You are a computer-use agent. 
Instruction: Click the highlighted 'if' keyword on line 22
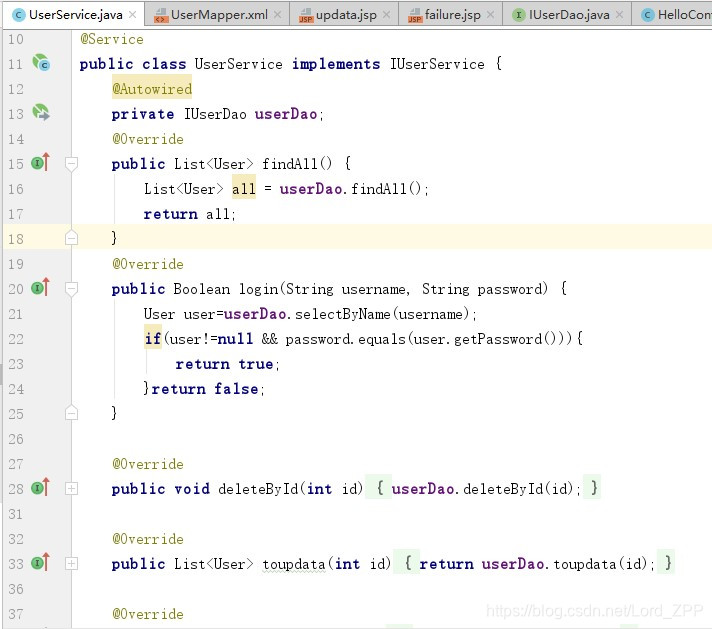(x=153, y=339)
